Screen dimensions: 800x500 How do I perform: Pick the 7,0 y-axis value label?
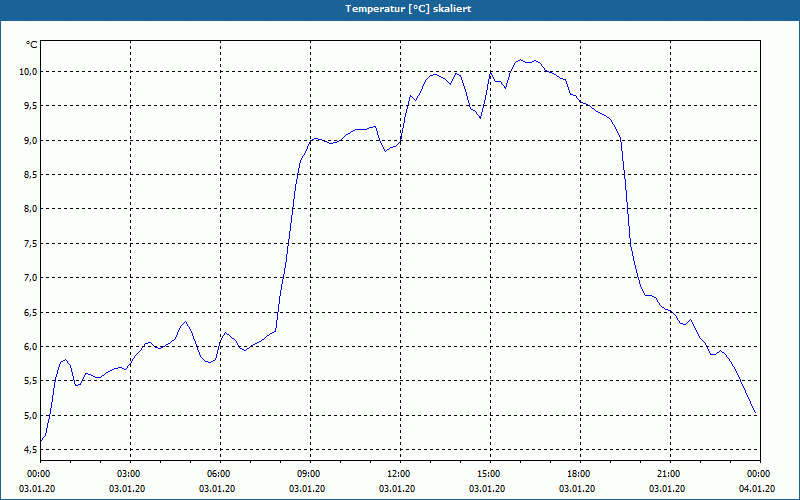coord(30,278)
